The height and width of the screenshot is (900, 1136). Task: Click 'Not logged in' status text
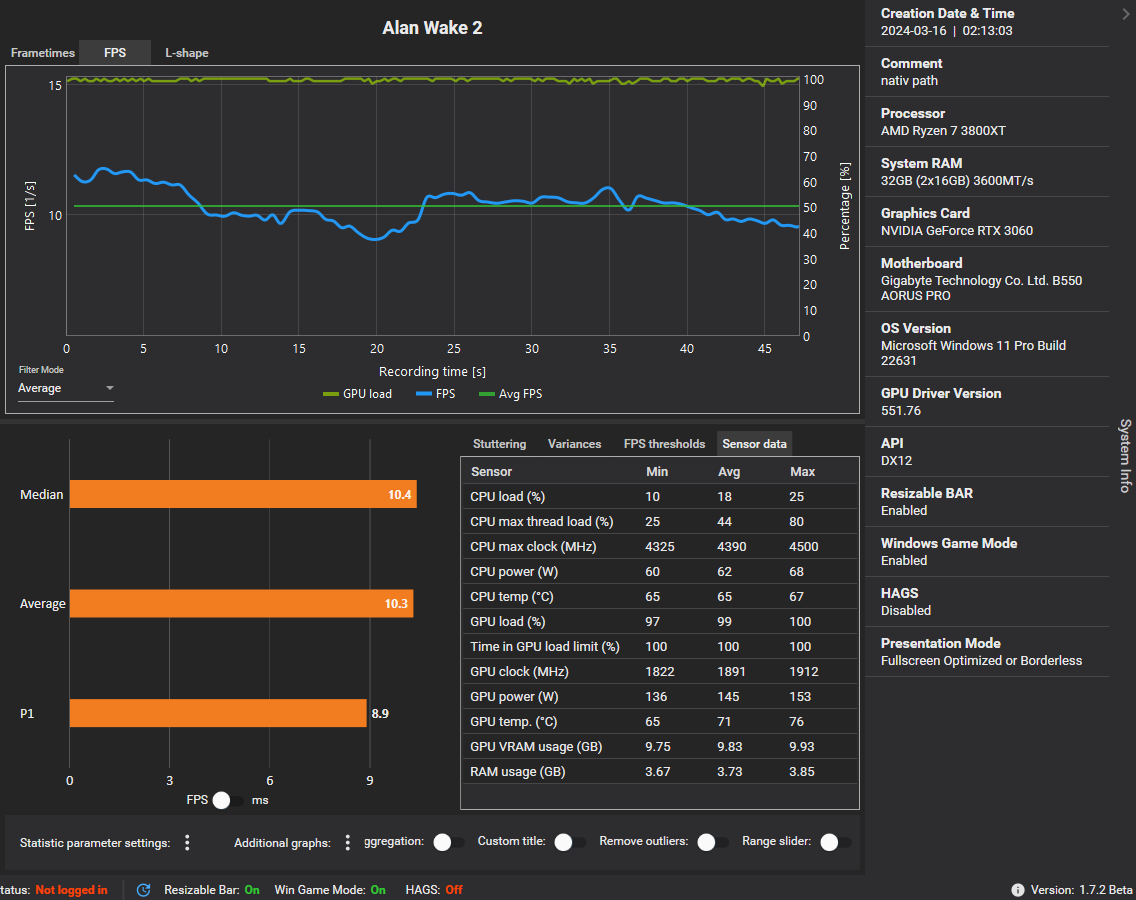(x=71, y=890)
